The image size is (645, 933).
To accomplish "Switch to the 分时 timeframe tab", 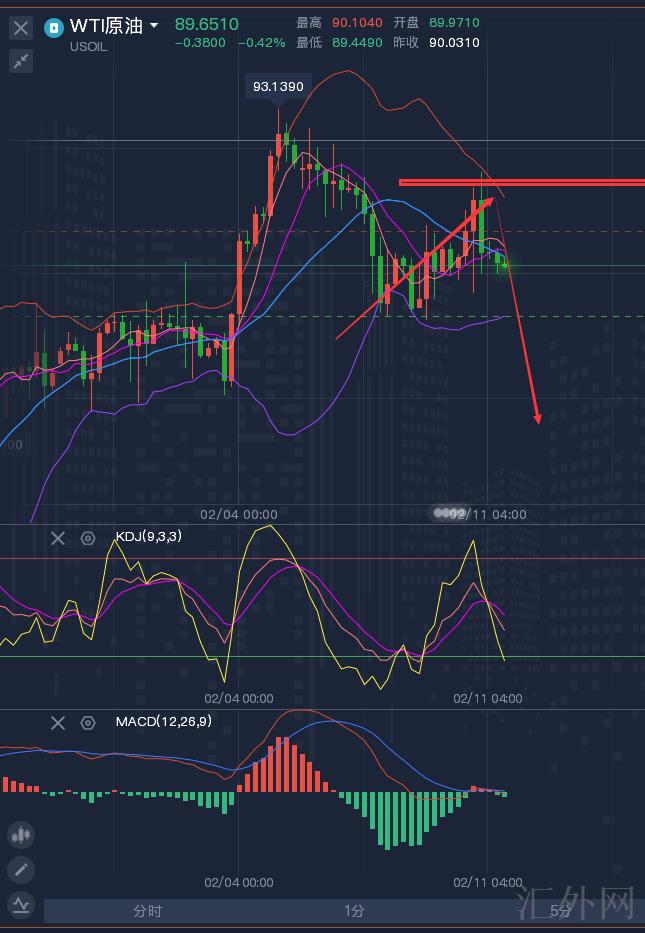I will tap(147, 910).
